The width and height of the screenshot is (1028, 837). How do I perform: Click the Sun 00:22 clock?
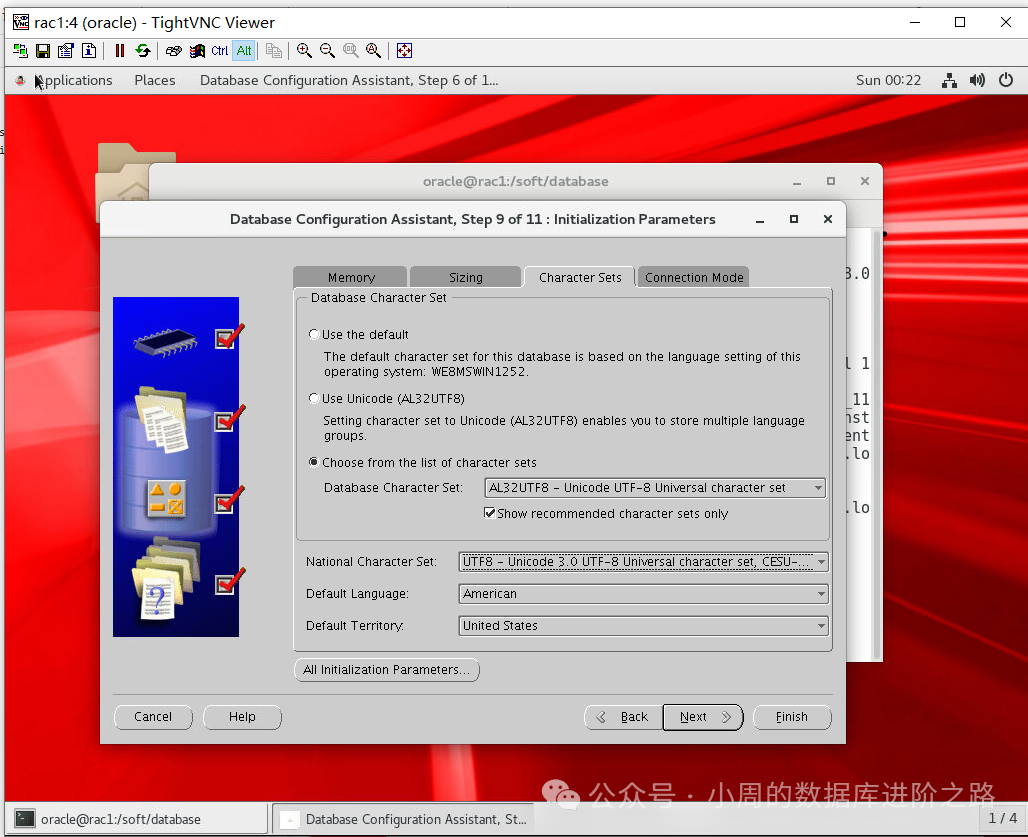[888, 80]
